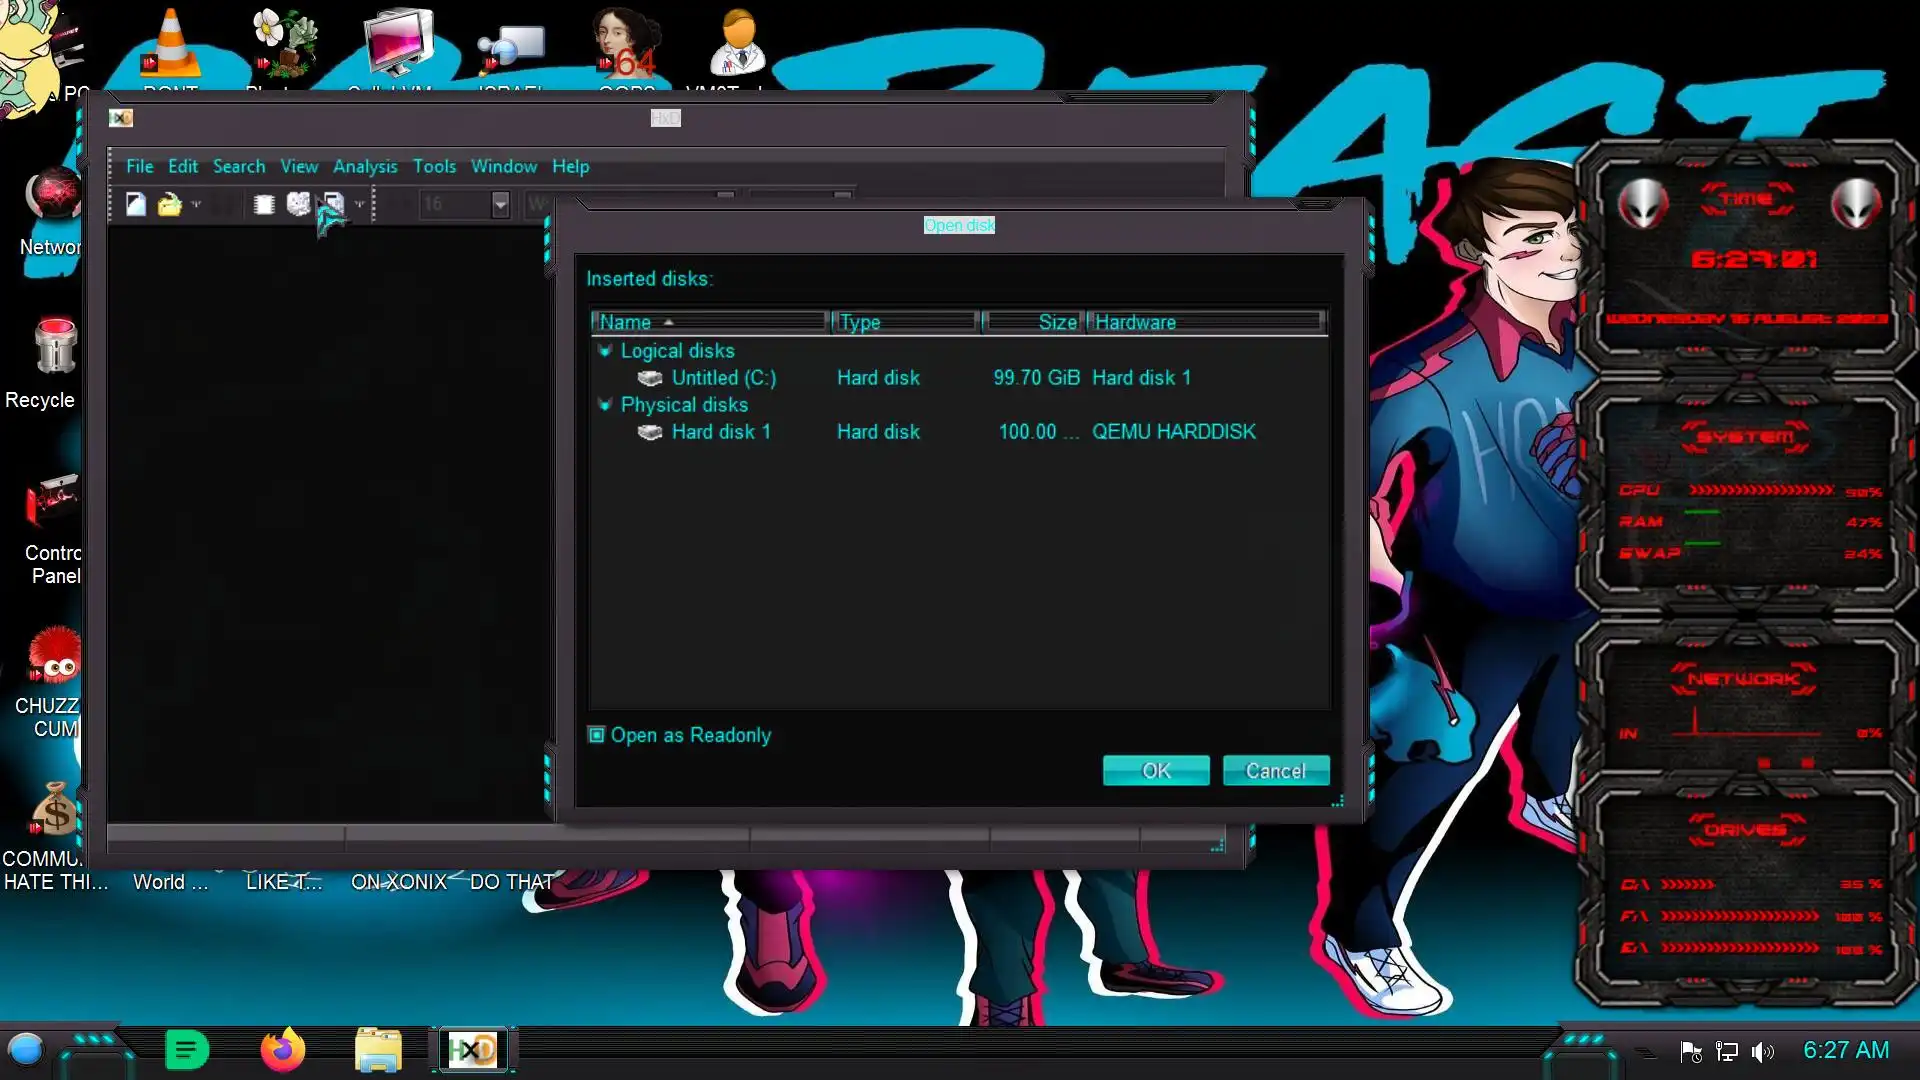Viewport: 1920px width, 1080px height.
Task: Select the Untitled (C:) logical disk
Action: click(723, 378)
